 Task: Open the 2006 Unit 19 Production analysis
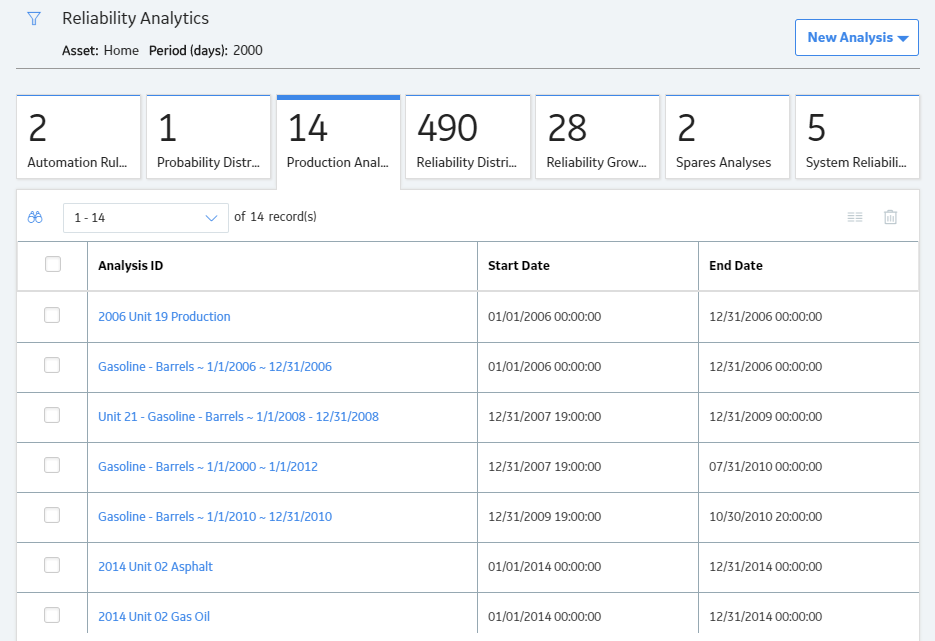(x=164, y=317)
